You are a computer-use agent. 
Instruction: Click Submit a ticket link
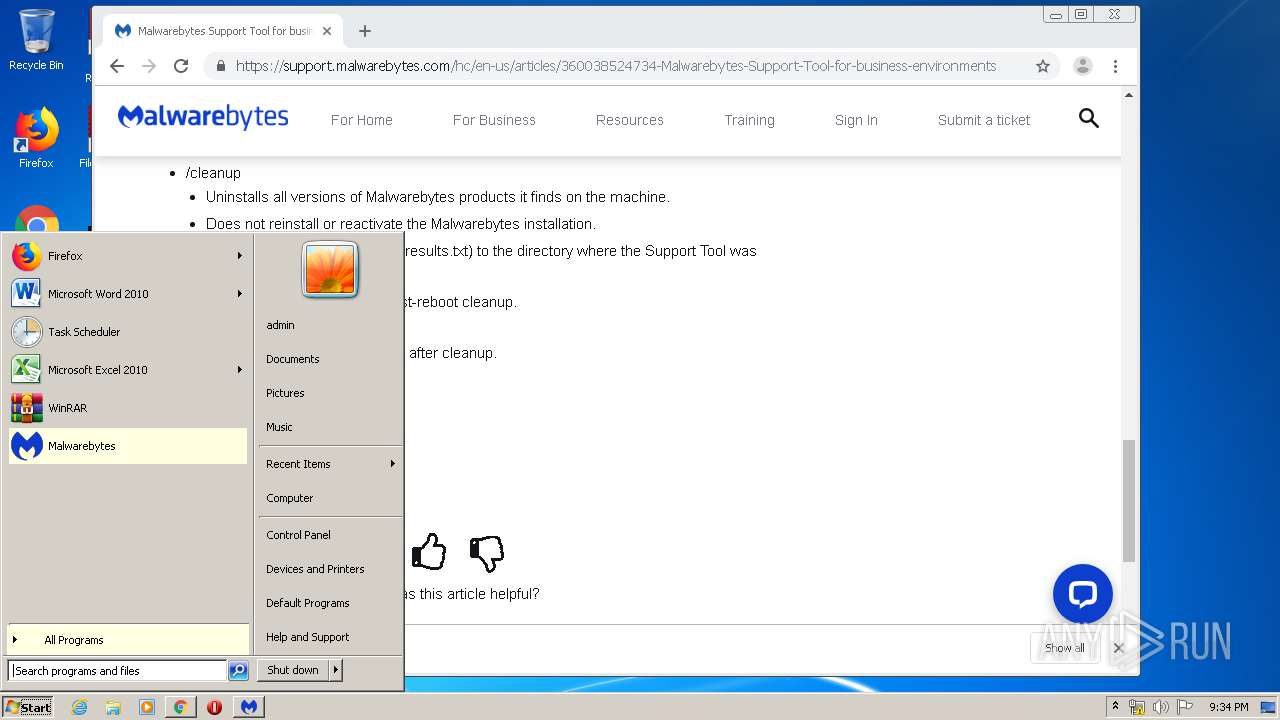click(984, 120)
